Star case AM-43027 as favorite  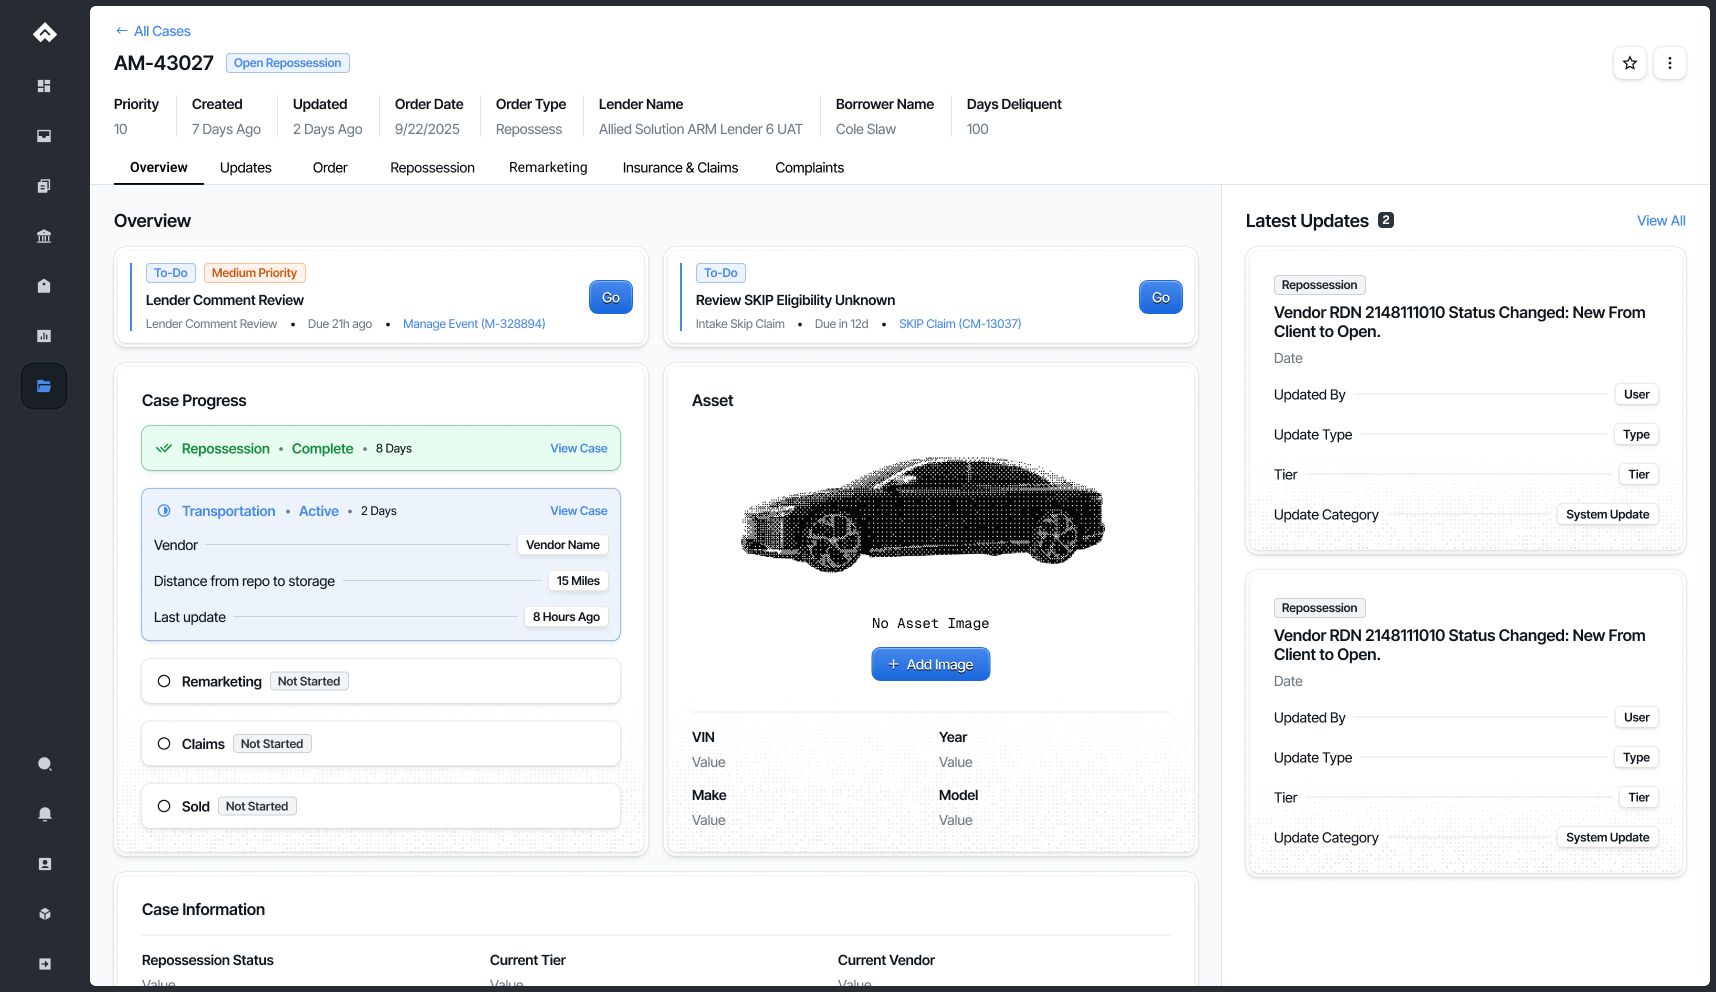click(x=1630, y=63)
